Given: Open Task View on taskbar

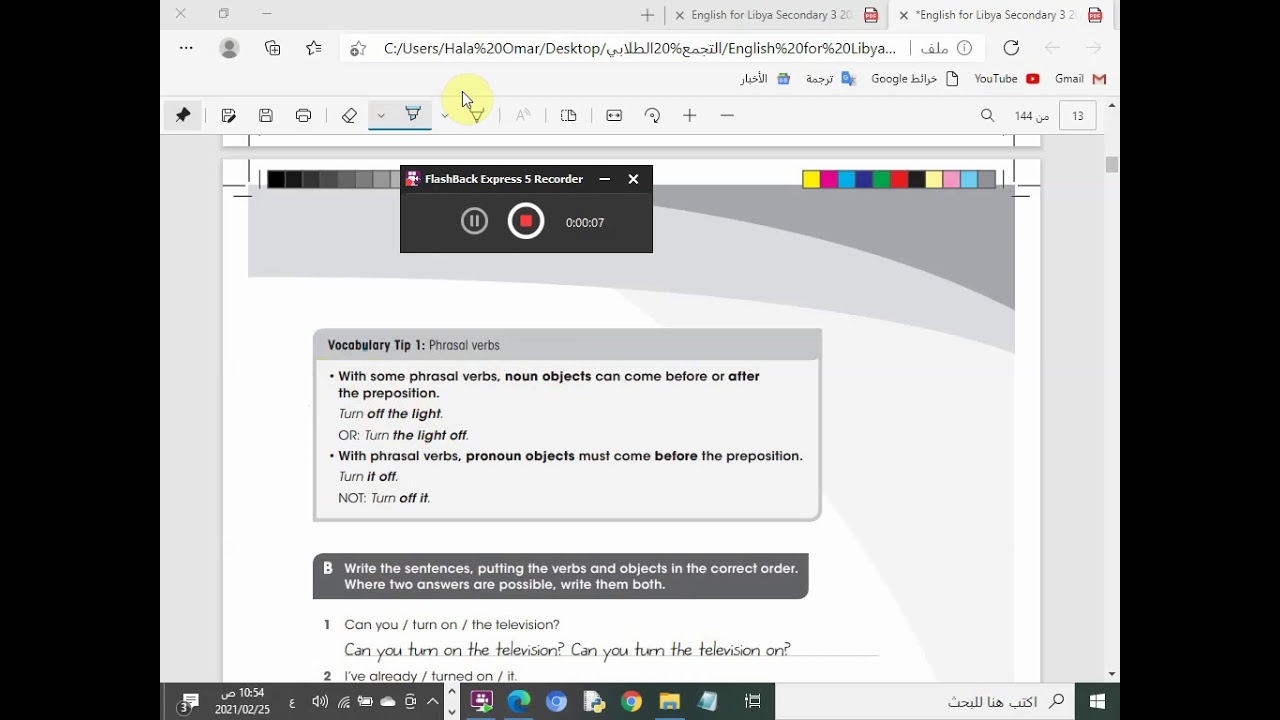Looking at the screenshot, I should click(x=753, y=702).
